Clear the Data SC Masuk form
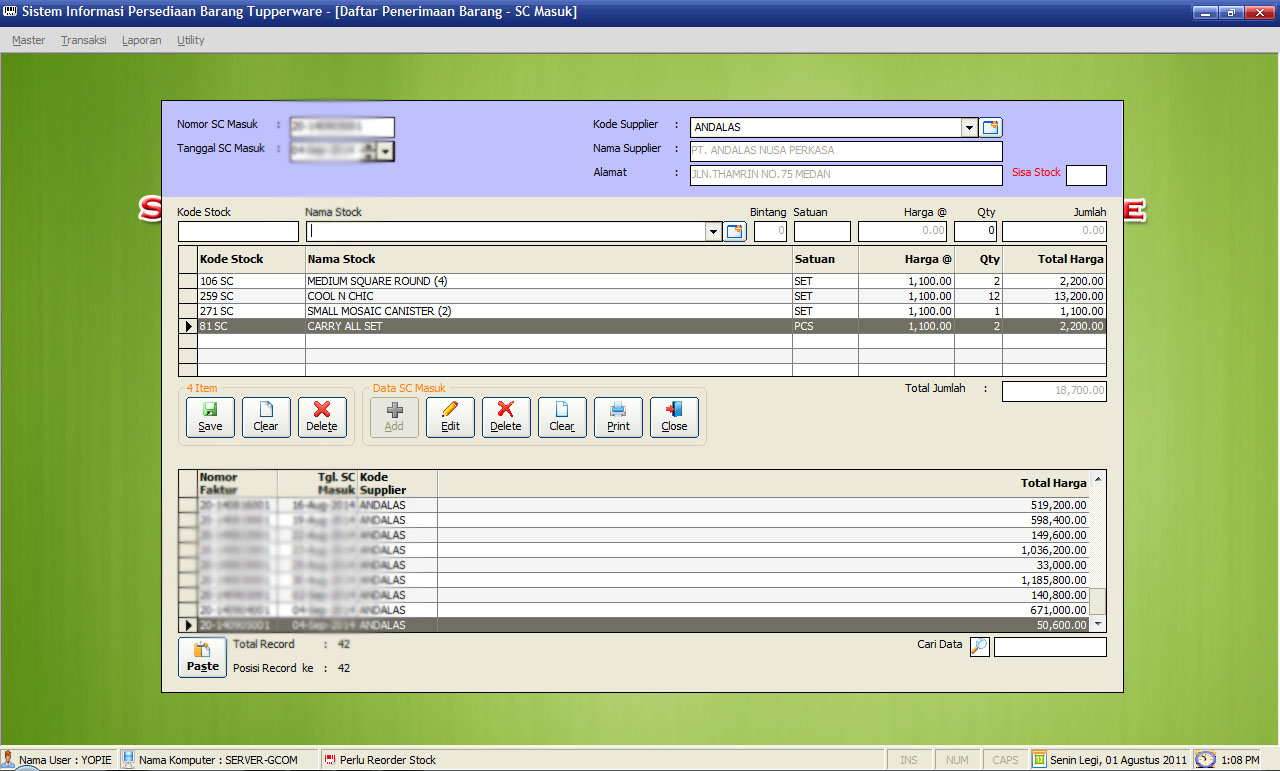The height and width of the screenshot is (771, 1280). pyautogui.click(x=562, y=417)
